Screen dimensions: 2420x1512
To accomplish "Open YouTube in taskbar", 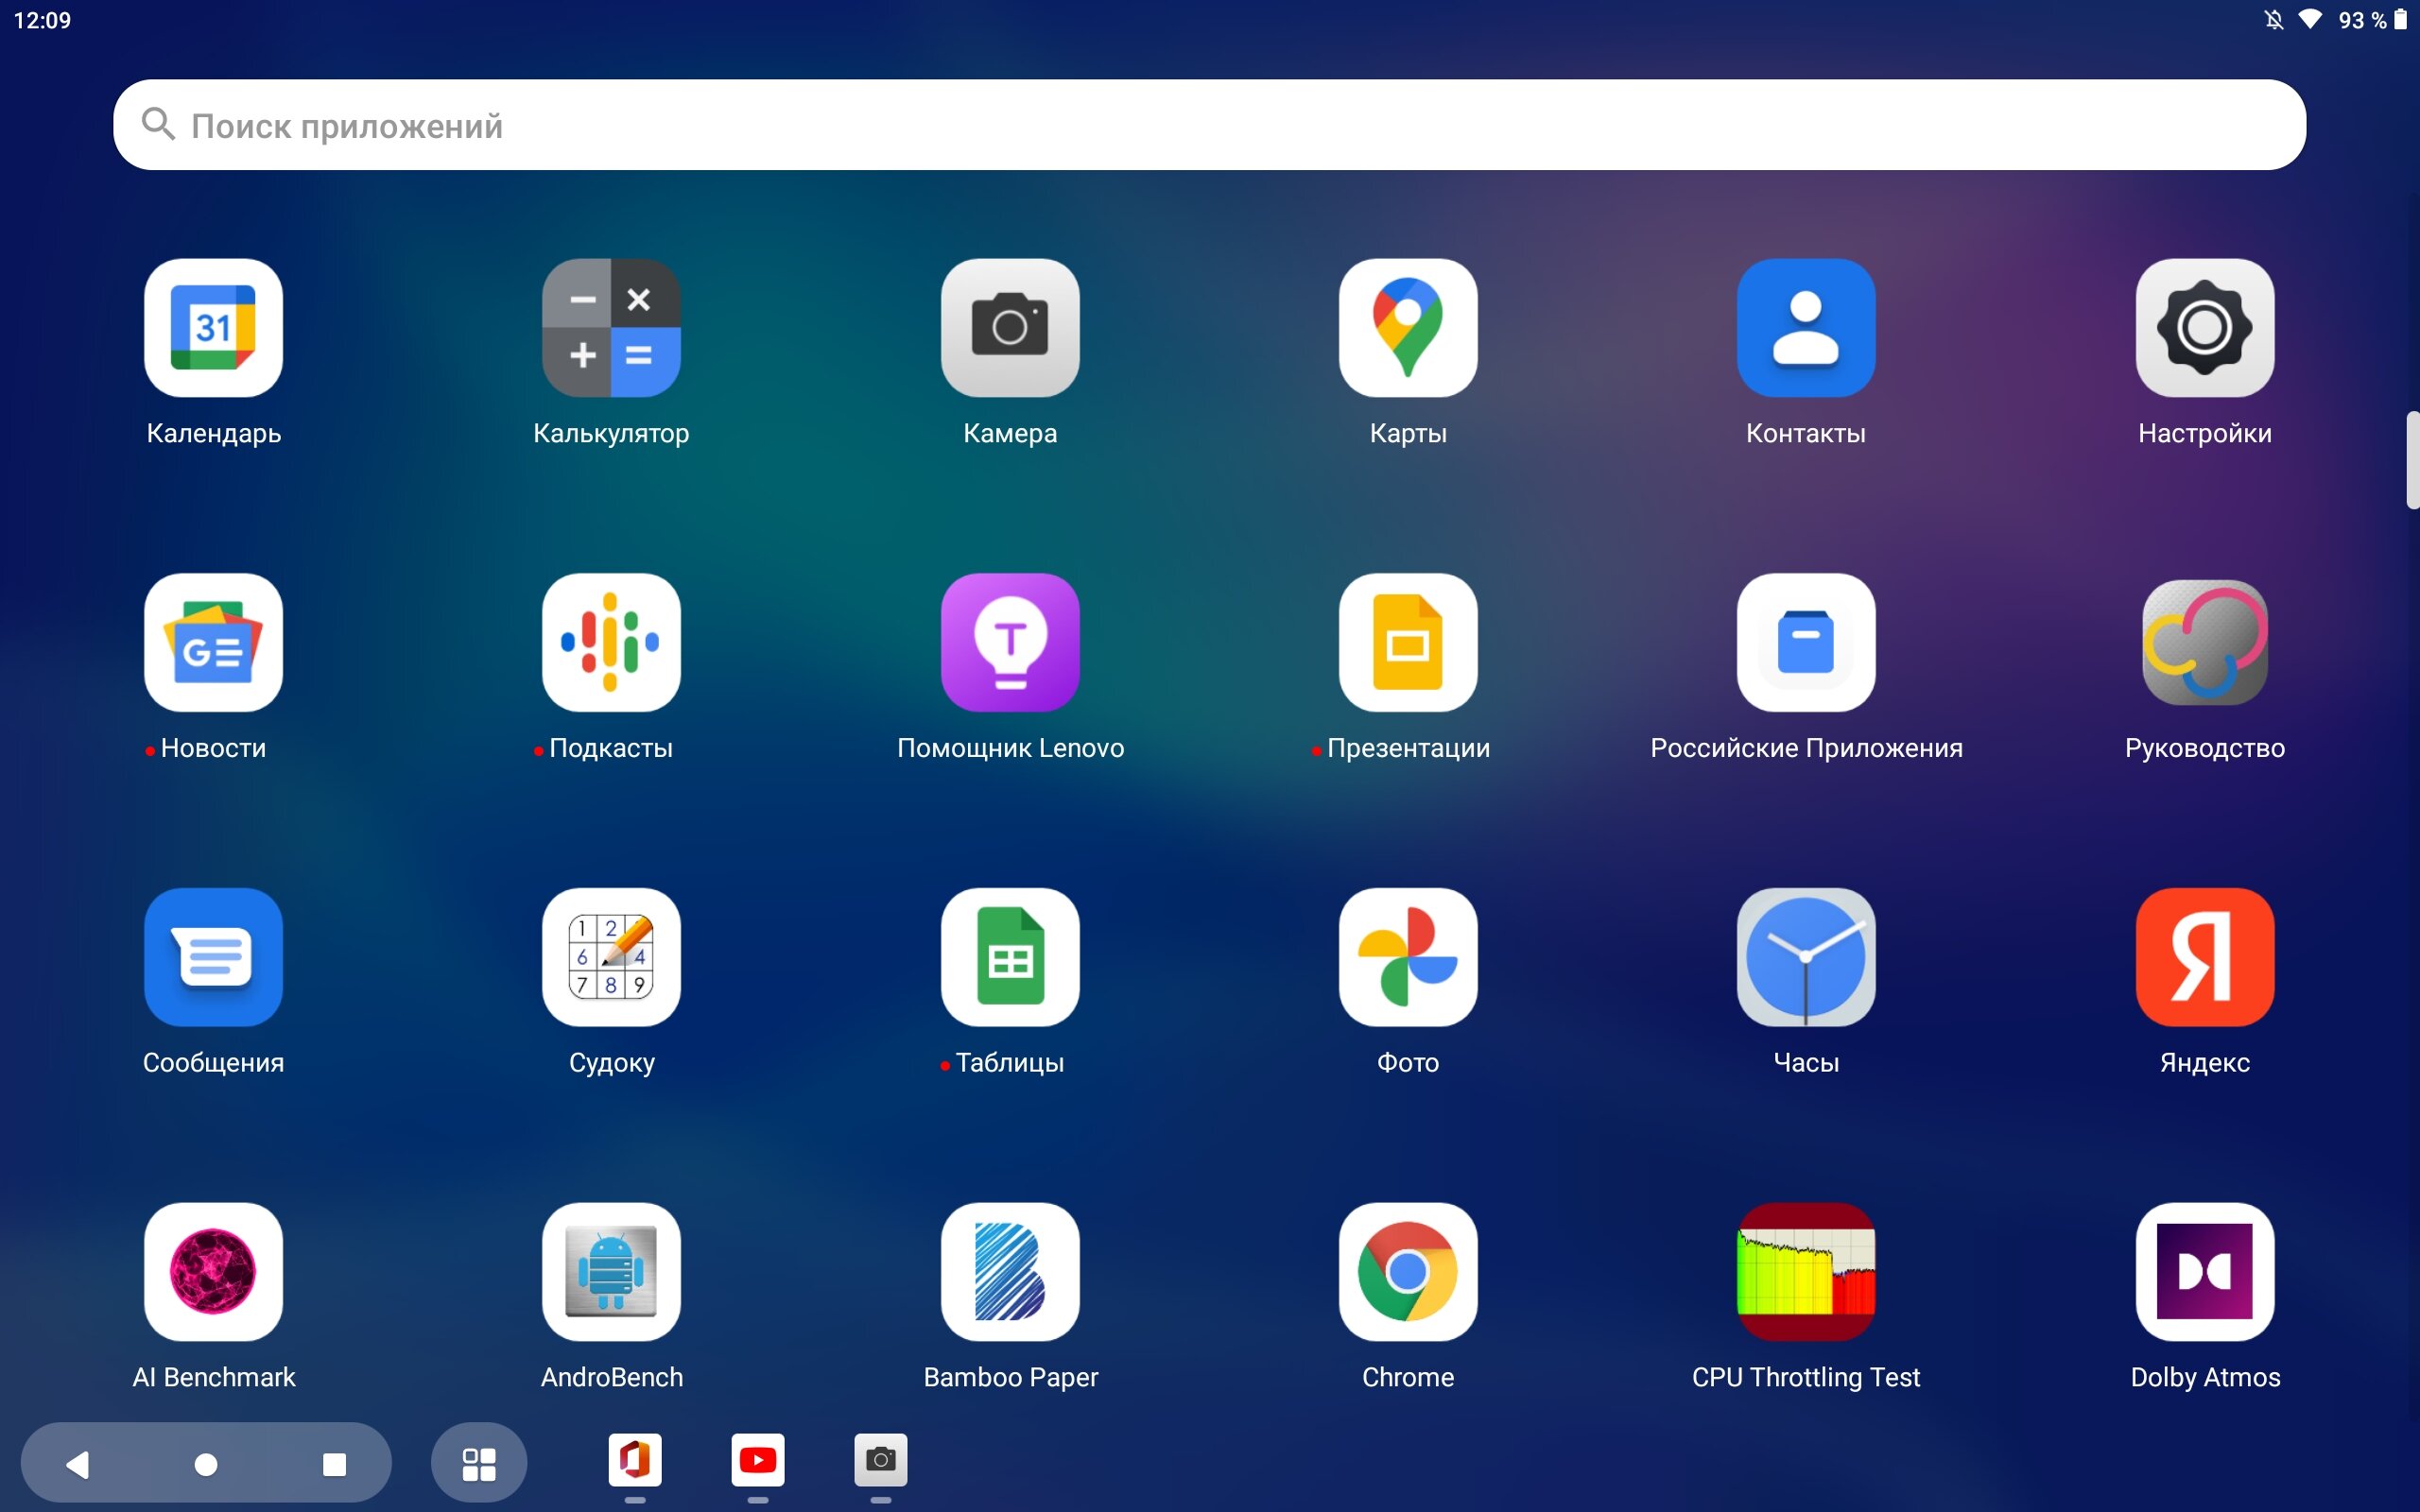I will (x=758, y=1461).
